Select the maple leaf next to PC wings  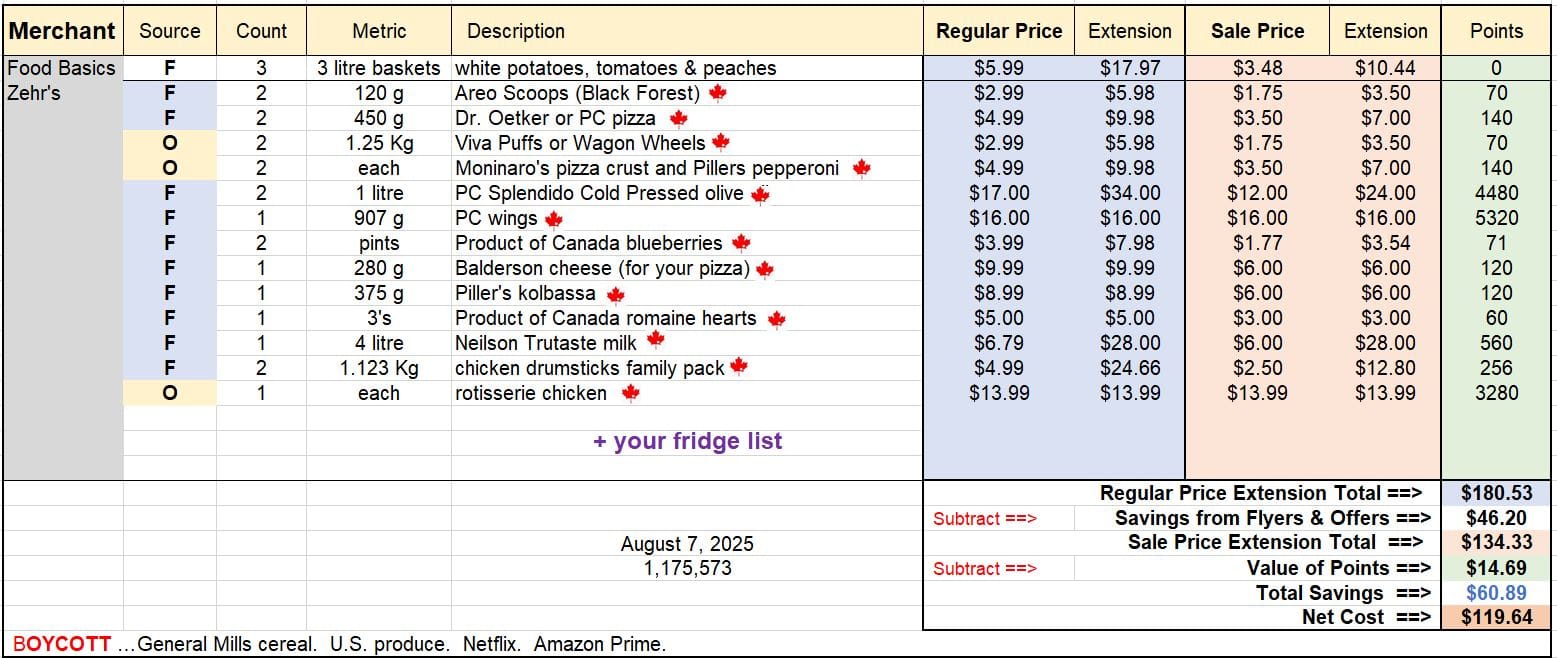[x=553, y=218]
